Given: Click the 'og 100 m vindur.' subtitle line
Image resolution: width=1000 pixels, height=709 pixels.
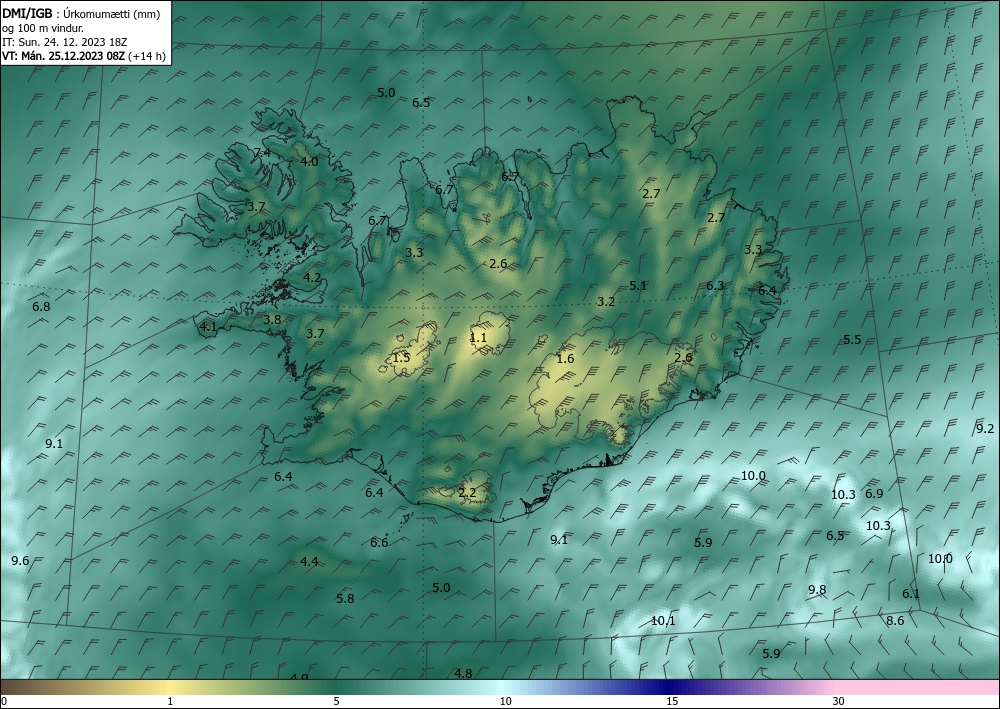Looking at the screenshot, I should [43, 29].
